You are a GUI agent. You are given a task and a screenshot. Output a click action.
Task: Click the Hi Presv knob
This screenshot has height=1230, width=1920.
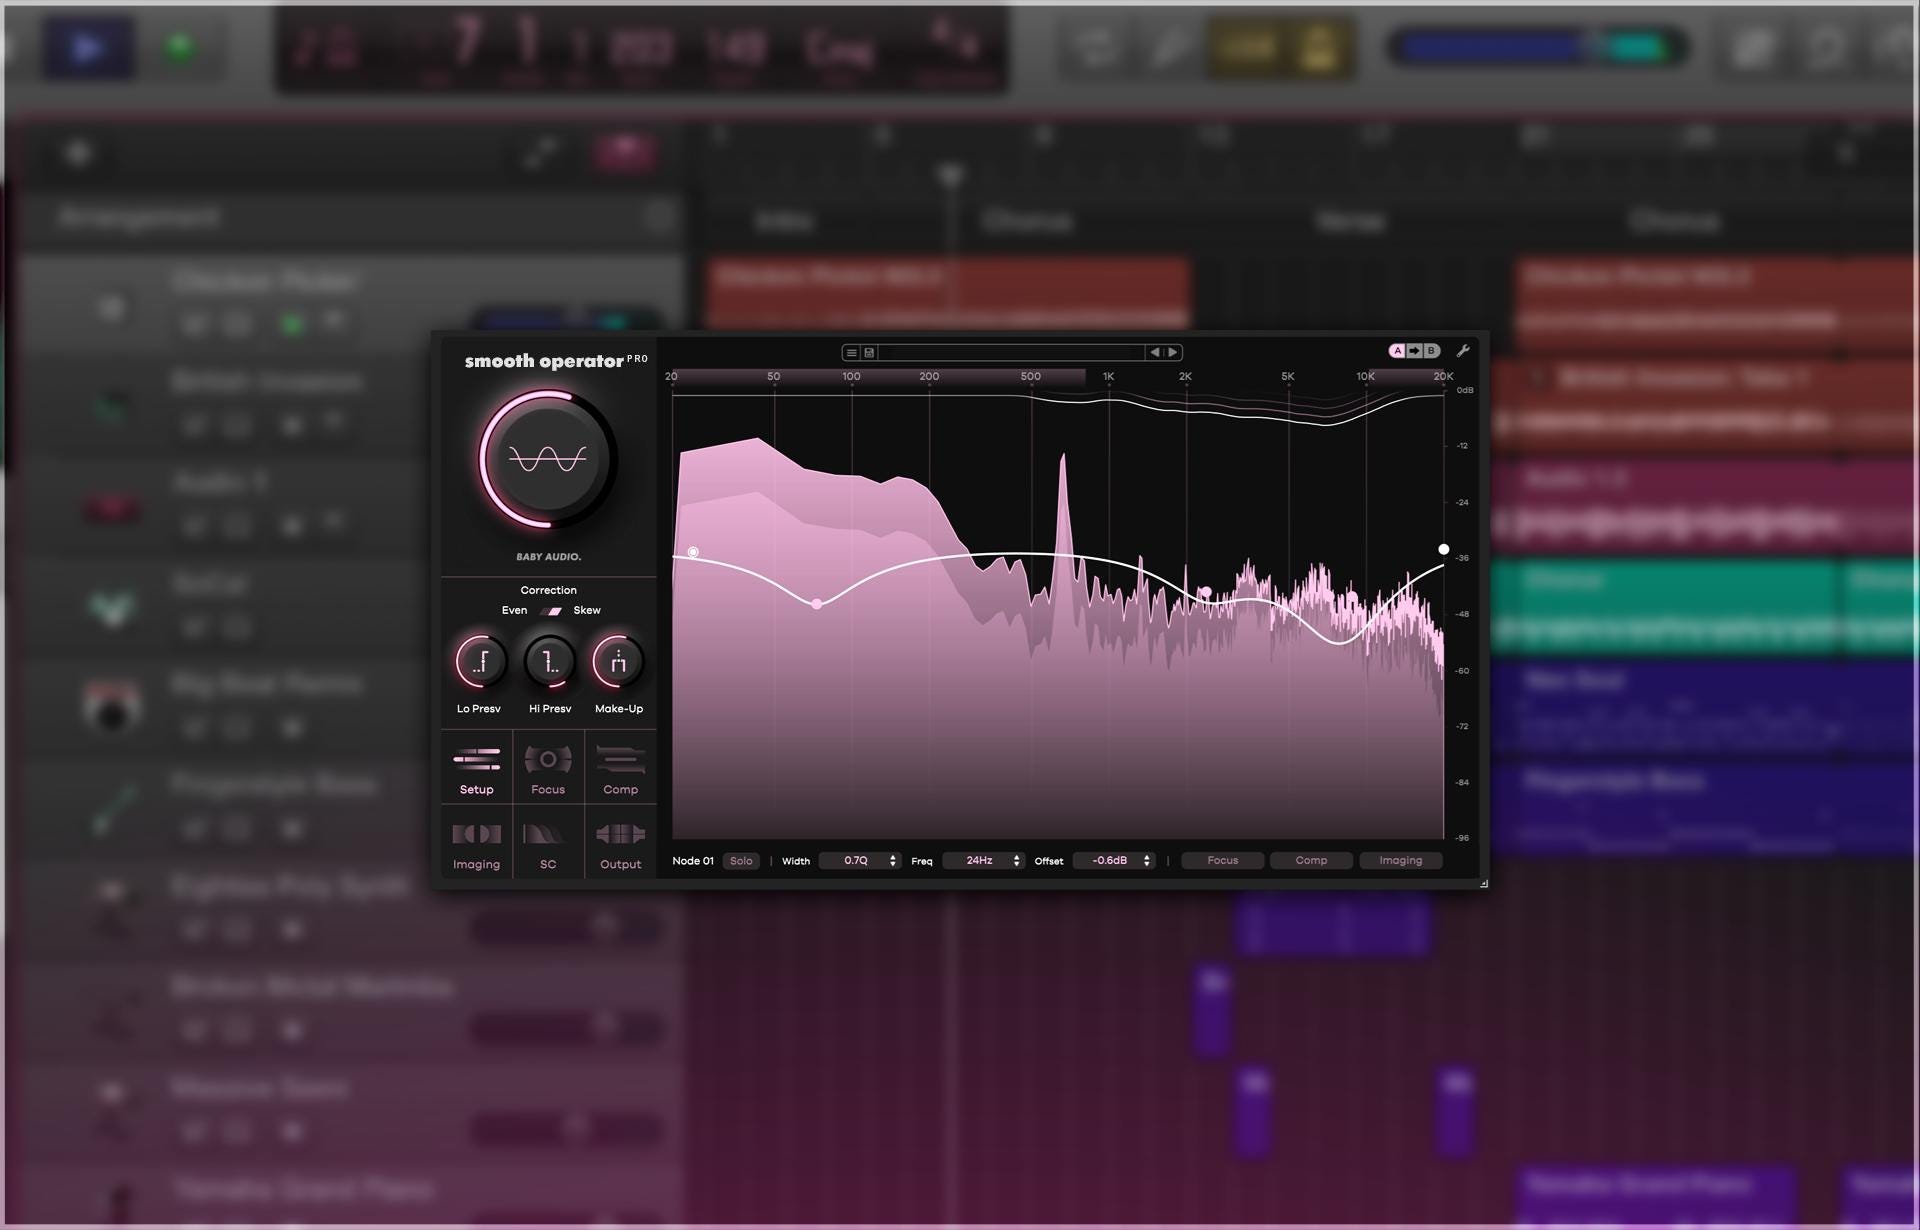(549, 661)
